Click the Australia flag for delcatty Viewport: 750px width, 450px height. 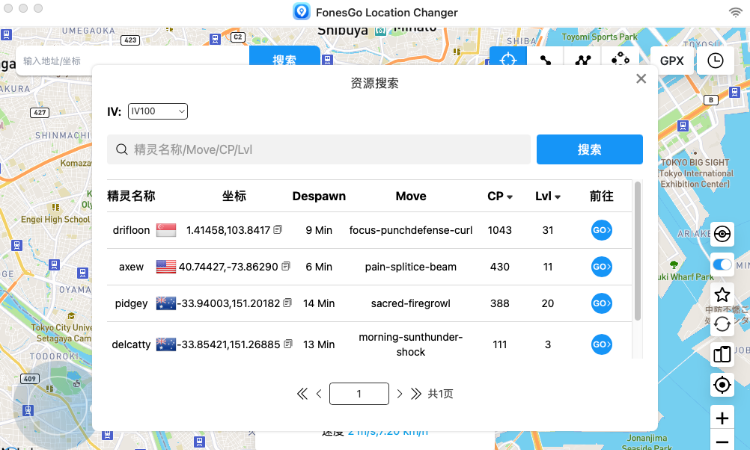166,344
